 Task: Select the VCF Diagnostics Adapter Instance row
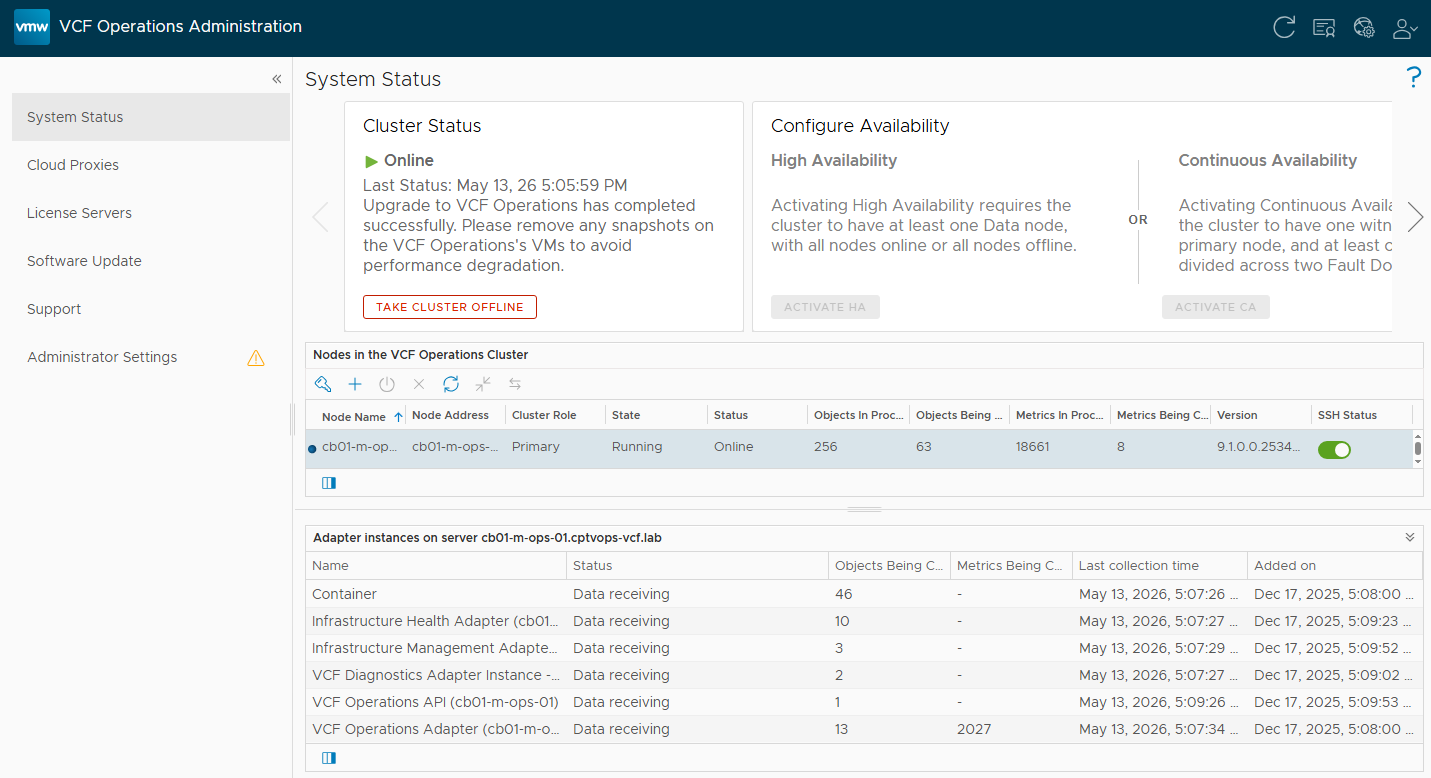[863, 675]
